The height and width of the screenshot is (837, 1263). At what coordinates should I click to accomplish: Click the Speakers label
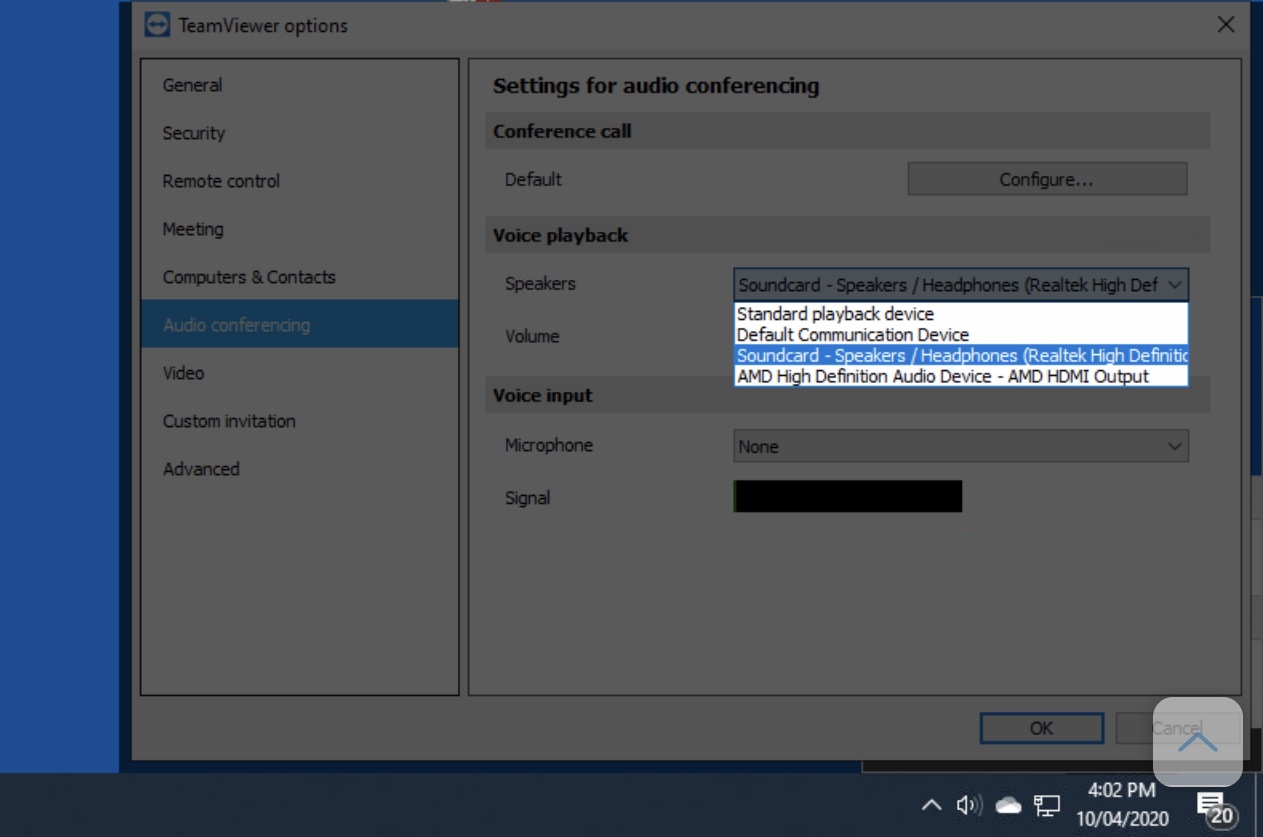point(540,284)
